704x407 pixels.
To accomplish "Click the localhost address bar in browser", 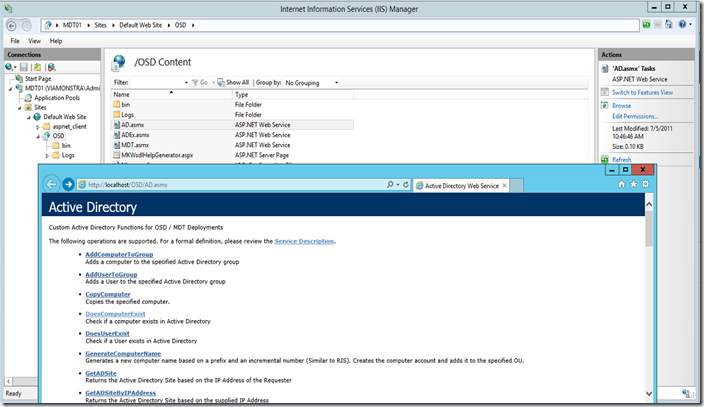I will pyautogui.click(x=230, y=185).
